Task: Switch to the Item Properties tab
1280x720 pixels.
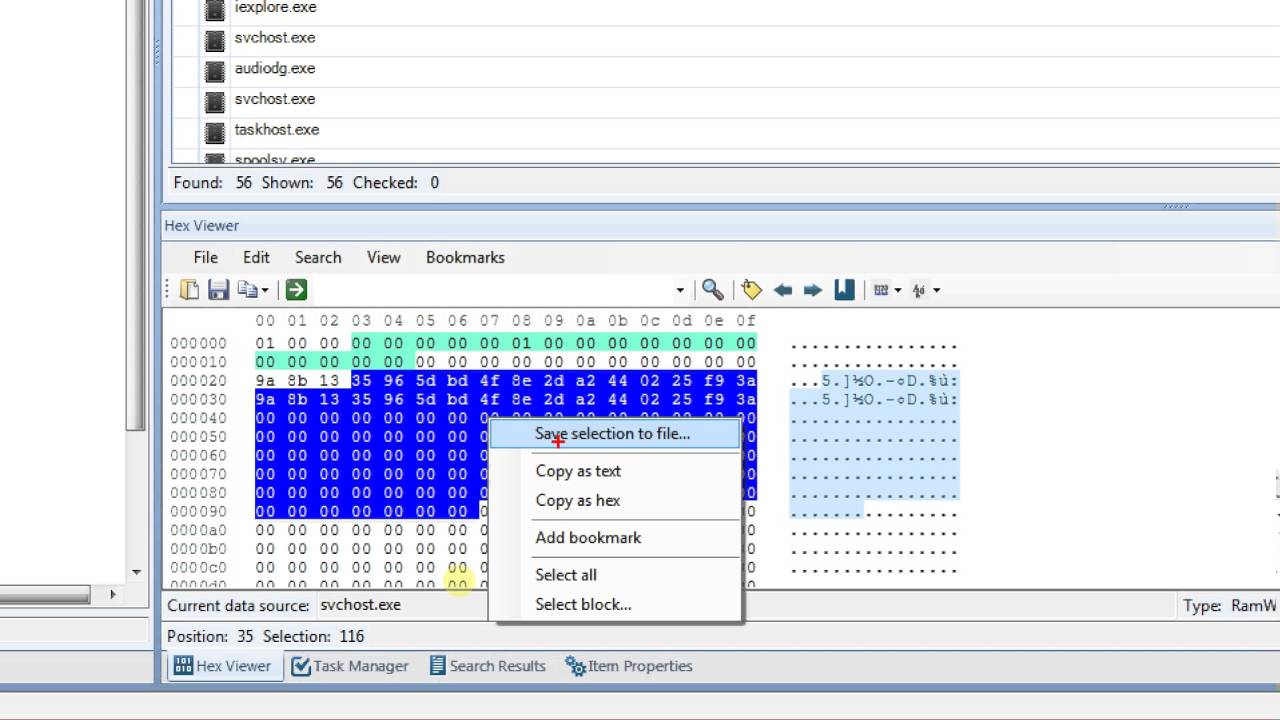Action: click(629, 666)
